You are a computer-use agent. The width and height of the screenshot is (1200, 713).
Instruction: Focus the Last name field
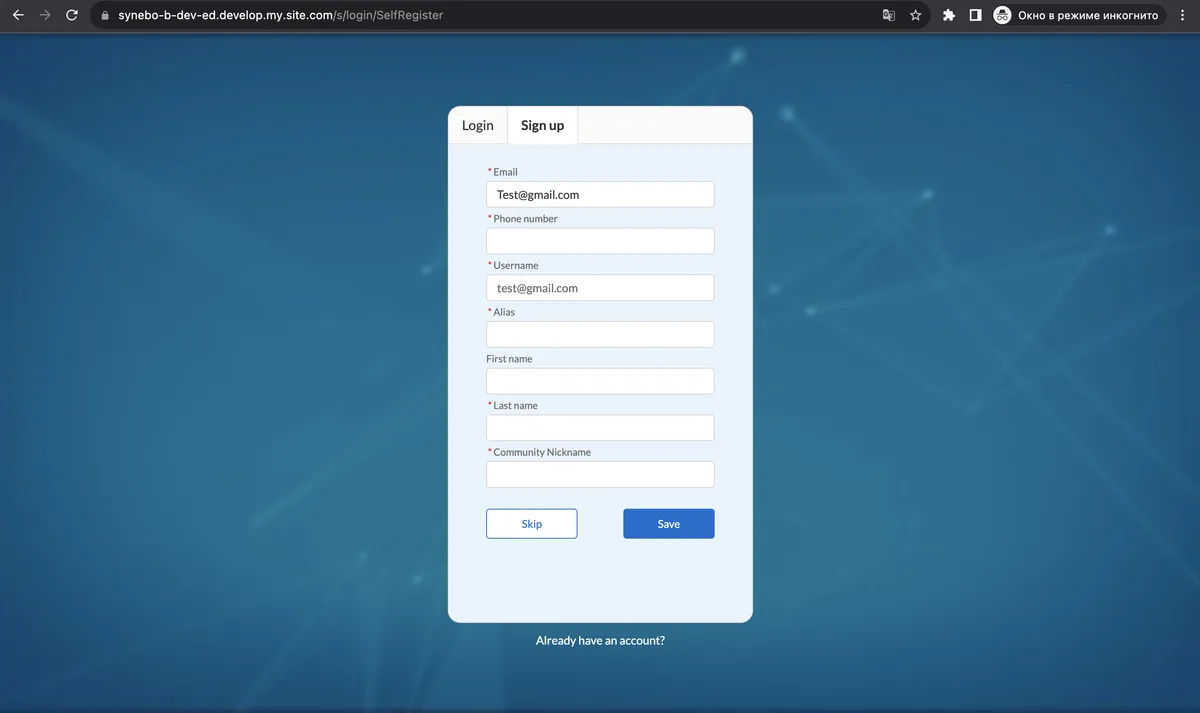point(600,428)
